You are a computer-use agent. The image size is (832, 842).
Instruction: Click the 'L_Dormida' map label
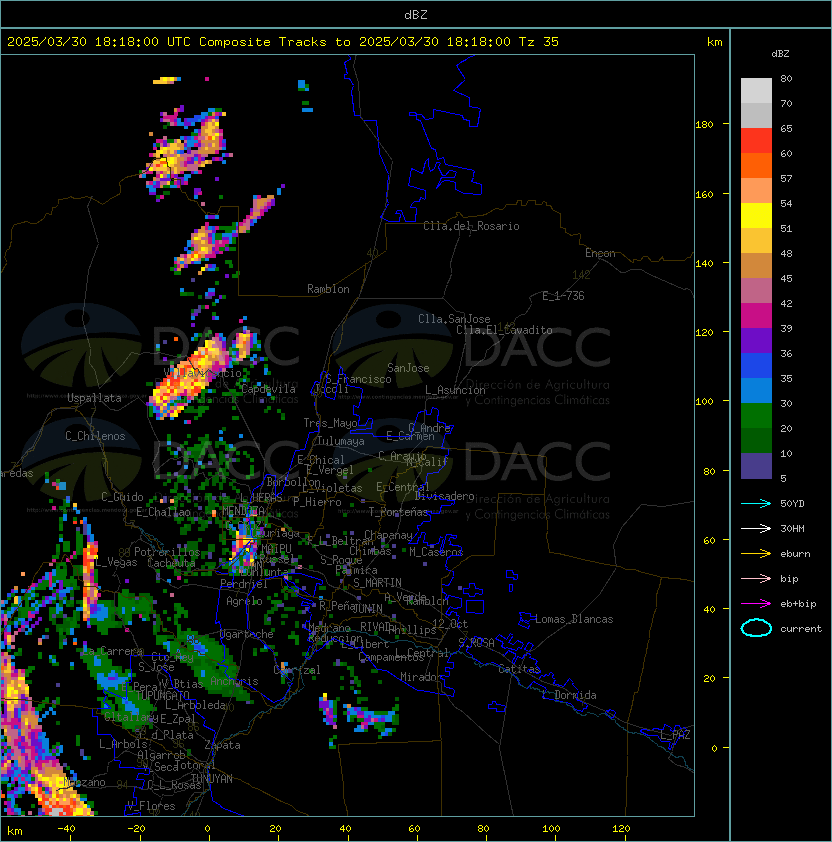569,695
